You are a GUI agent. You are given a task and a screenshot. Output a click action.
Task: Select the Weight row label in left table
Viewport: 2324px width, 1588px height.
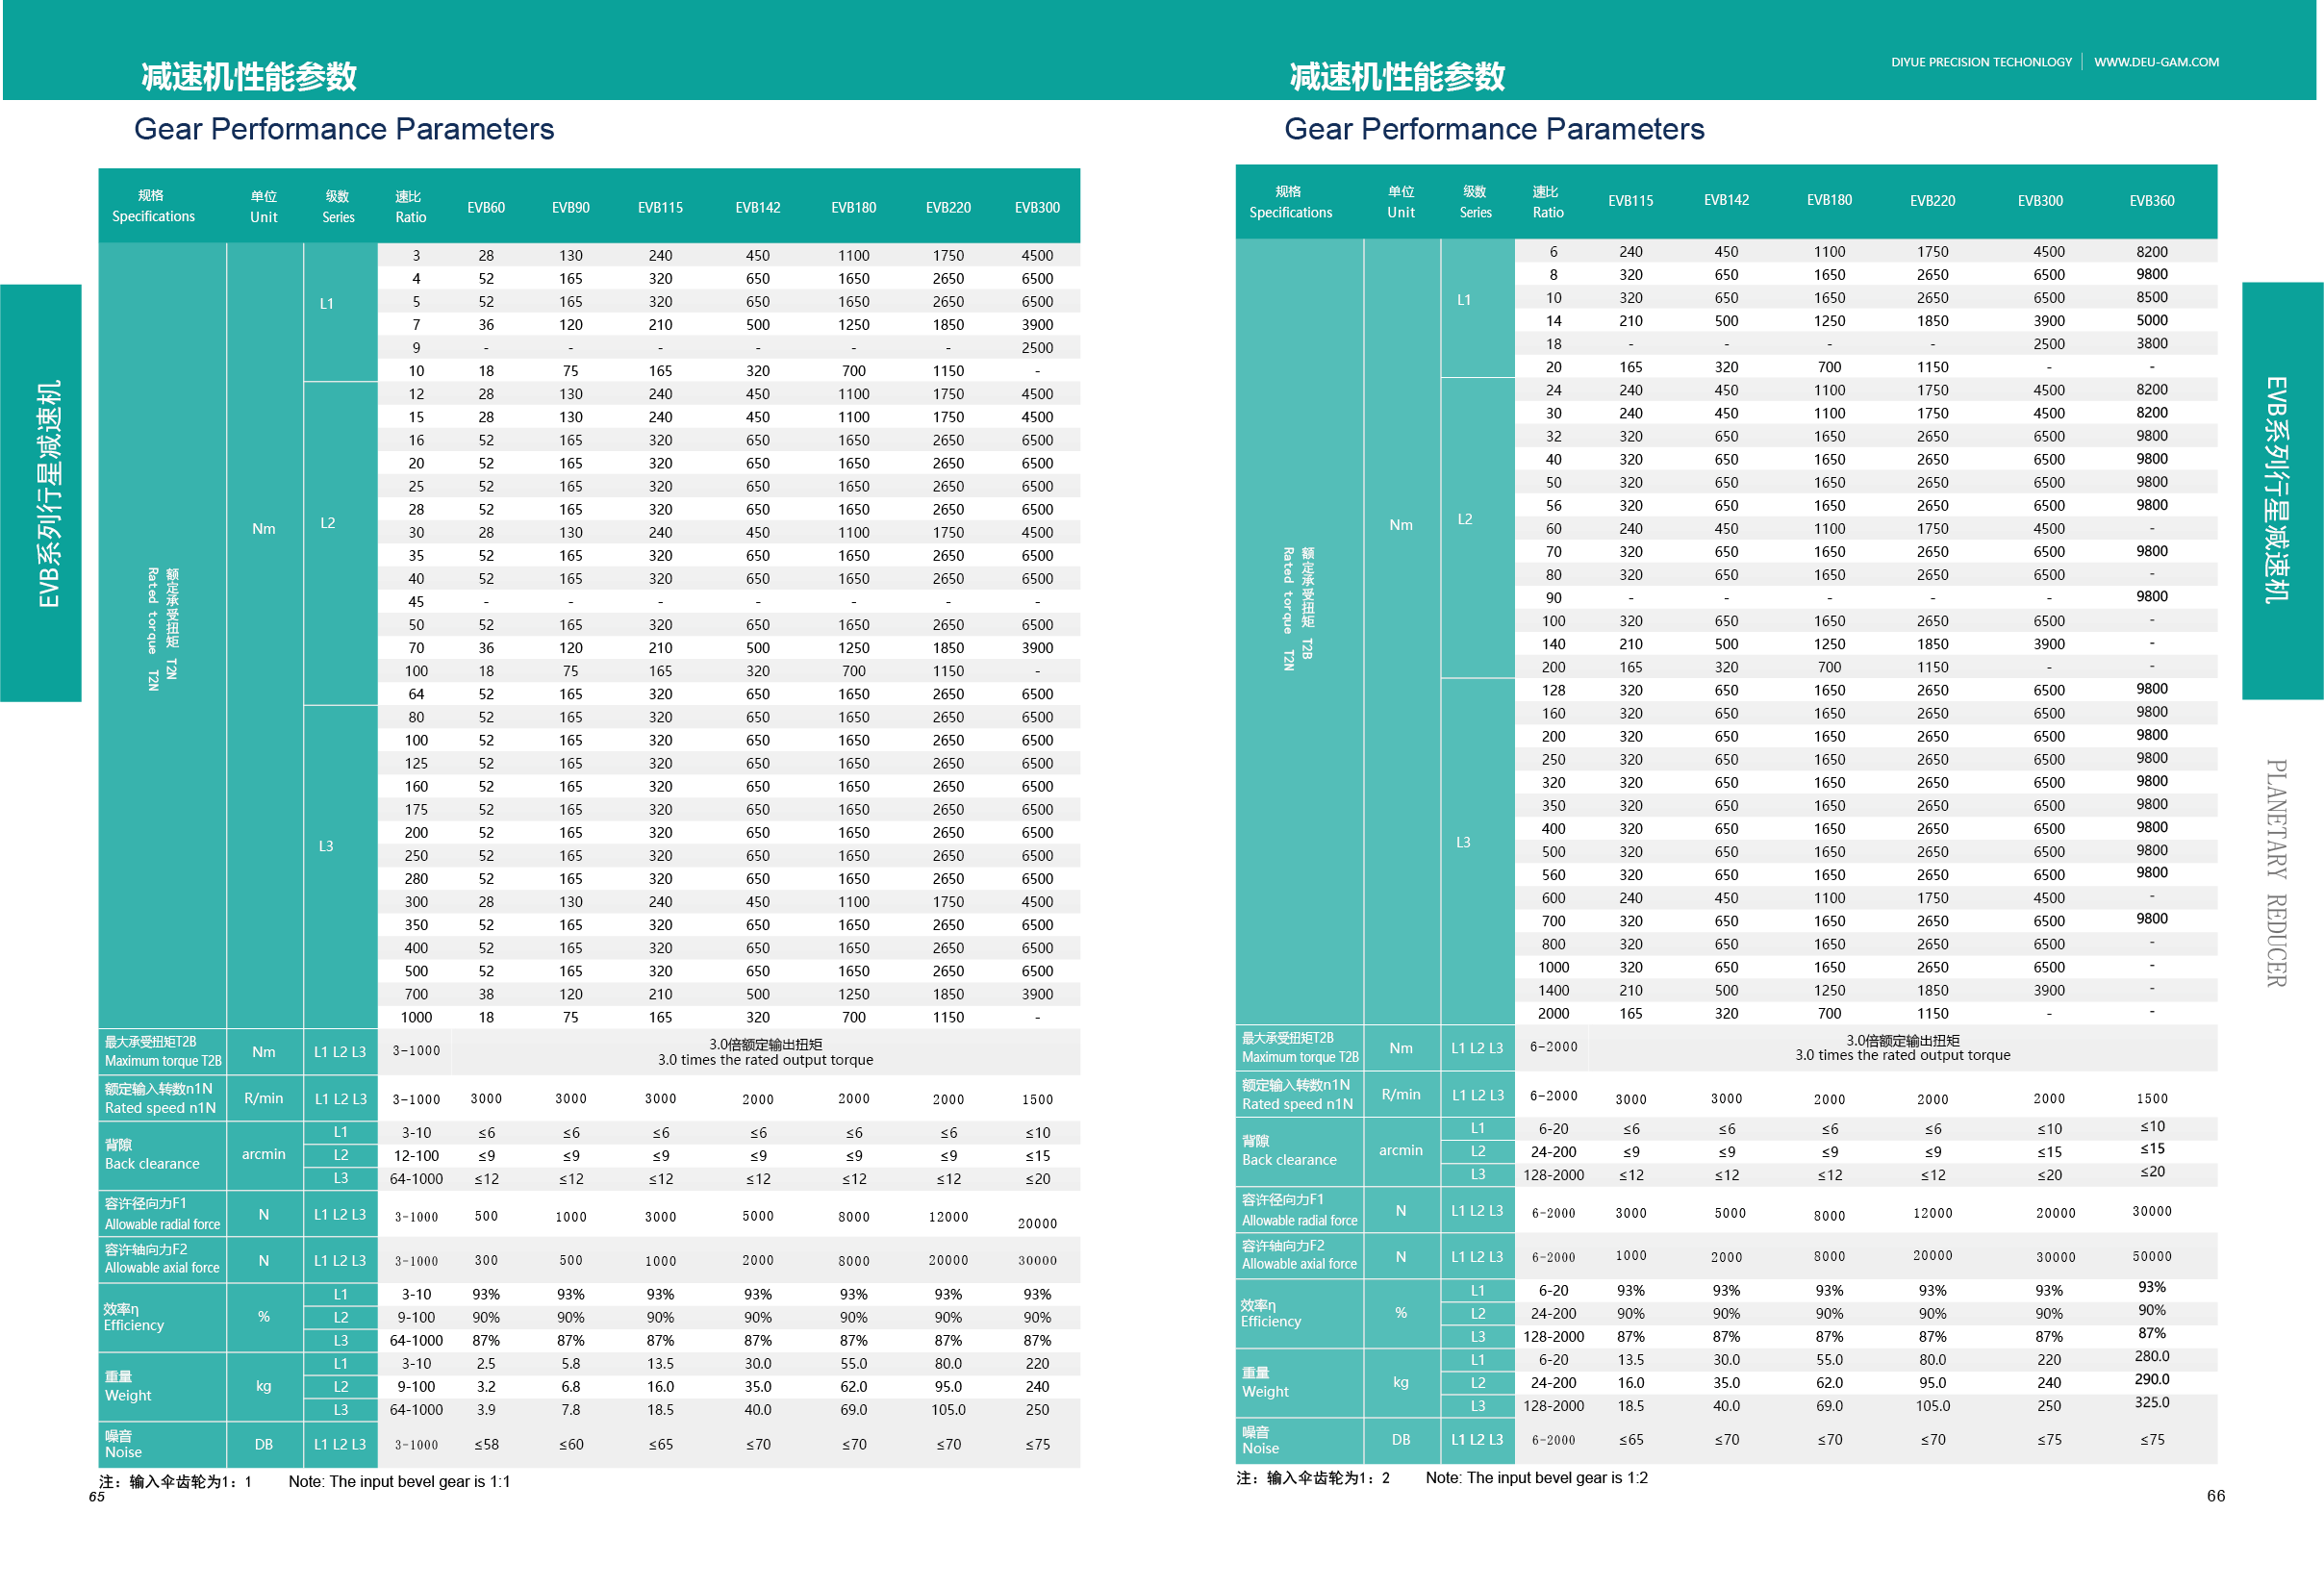(x=128, y=1396)
